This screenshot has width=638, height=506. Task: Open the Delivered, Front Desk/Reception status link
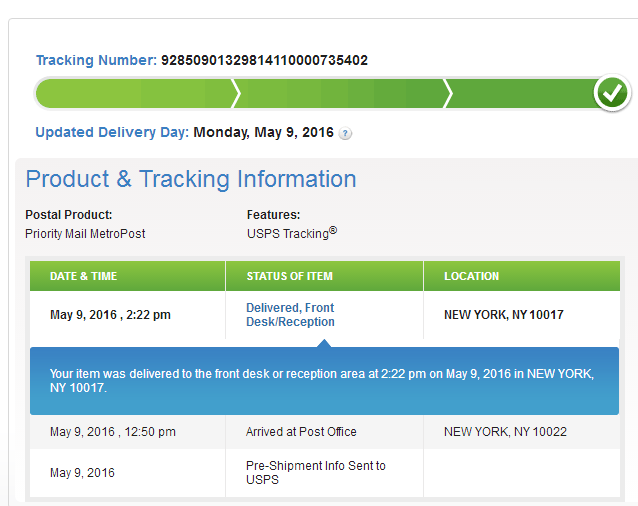click(x=290, y=315)
